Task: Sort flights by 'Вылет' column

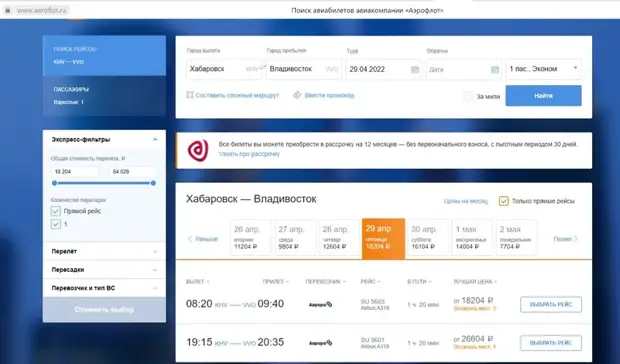Action: point(197,282)
